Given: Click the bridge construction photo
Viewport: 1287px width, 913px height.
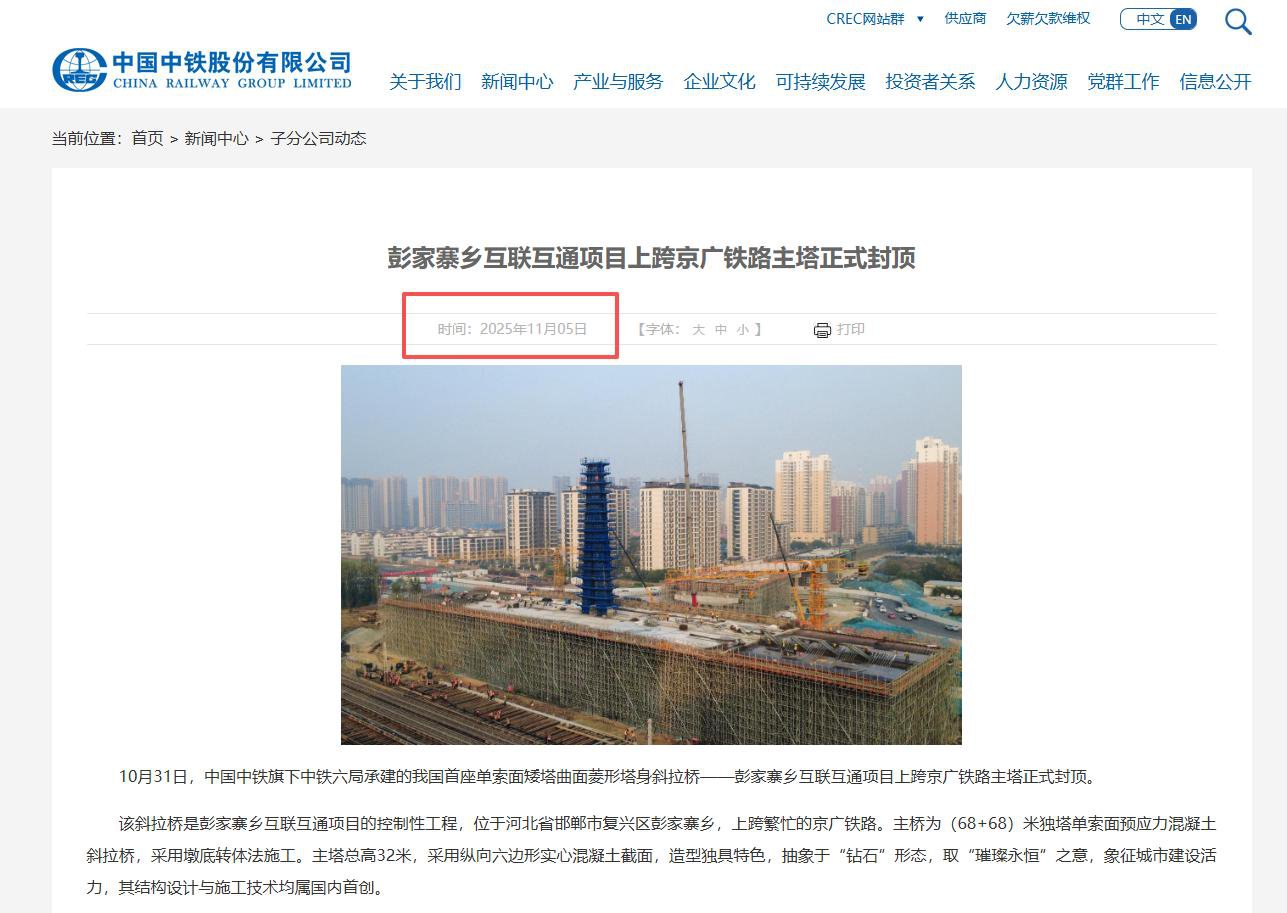Looking at the screenshot, I should point(651,555).
